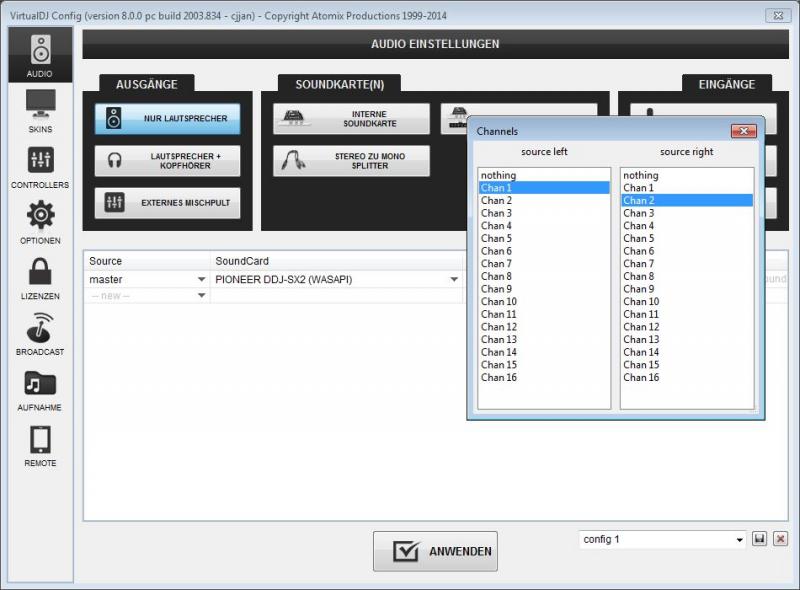Image resolution: width=800 pixels, height=590 pixels.
Task: Open the Remote section
Action: pos(40,445)
